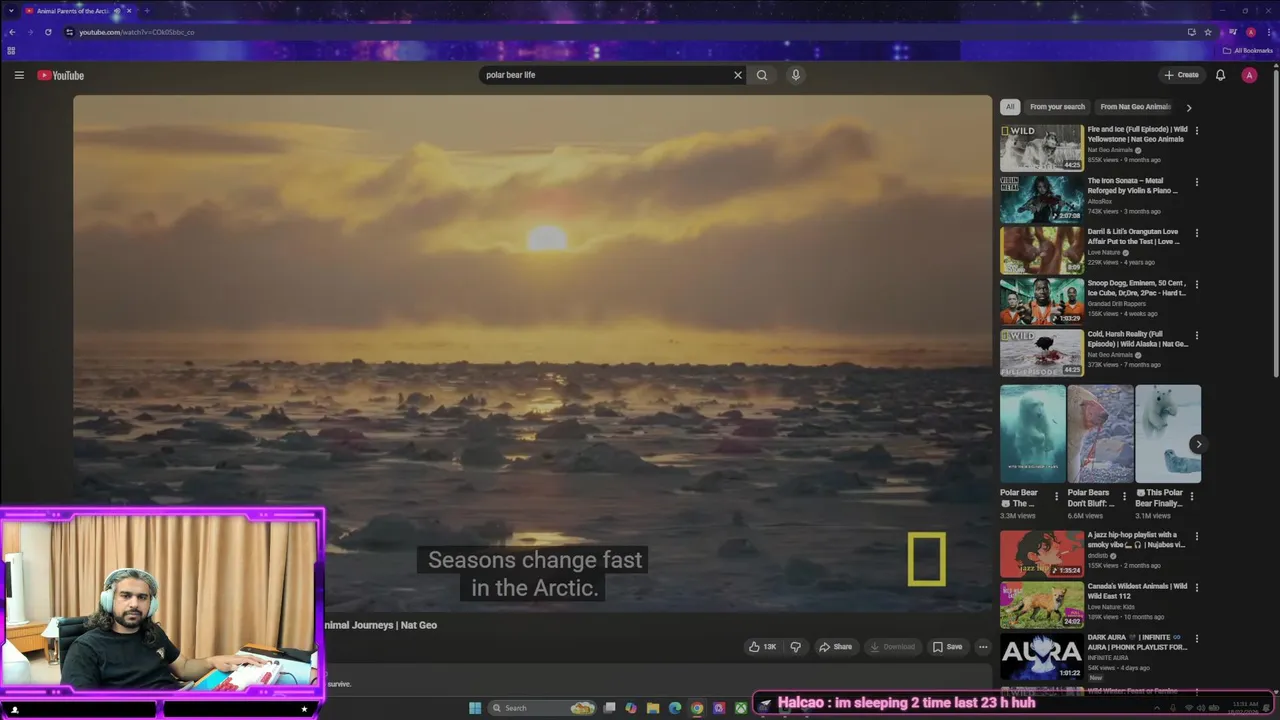Open 'The Iron Sonata' video title
The height and width of the screenshot is (720, 1280).
[1133, 185]
